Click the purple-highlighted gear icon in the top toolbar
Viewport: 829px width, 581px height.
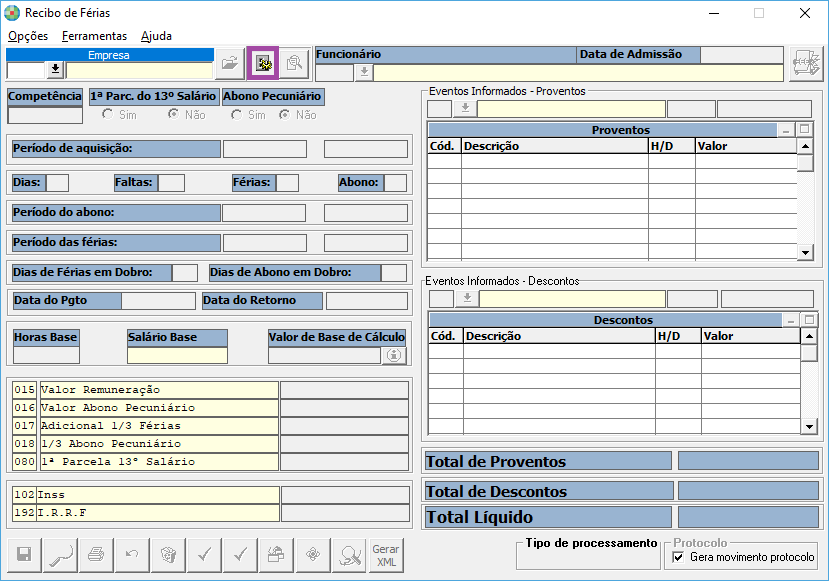click(x=263, y=63)
